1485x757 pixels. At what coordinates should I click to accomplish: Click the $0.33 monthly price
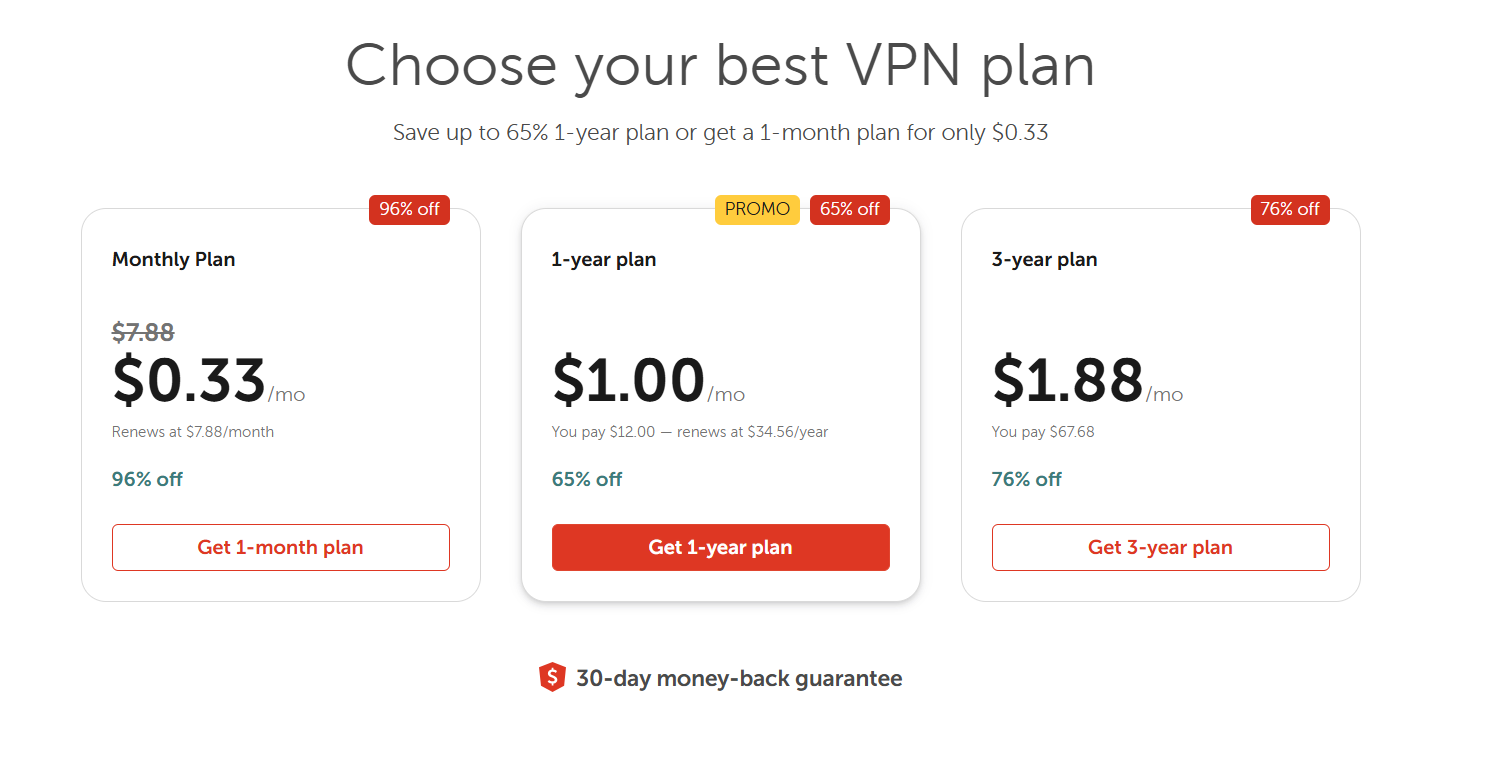[189, 381]
